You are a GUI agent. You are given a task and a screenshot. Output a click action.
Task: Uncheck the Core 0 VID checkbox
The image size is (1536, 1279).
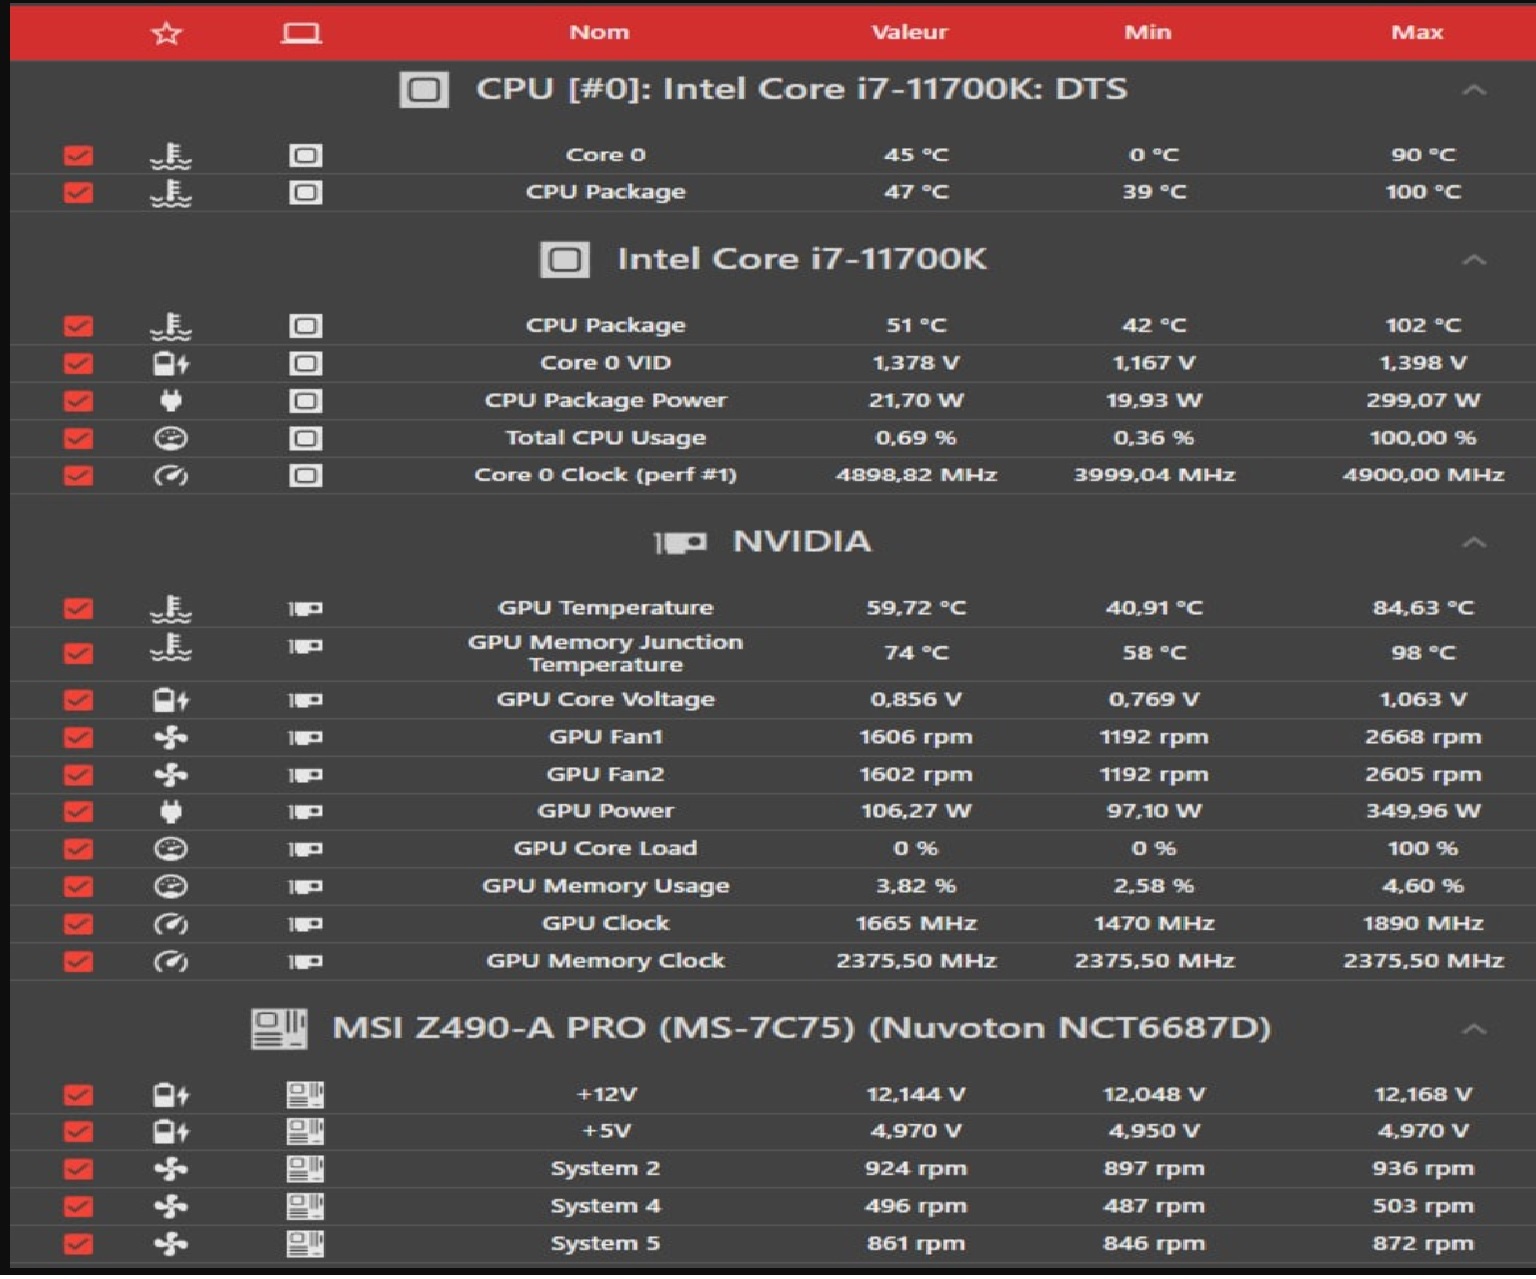tap(78, 363)
